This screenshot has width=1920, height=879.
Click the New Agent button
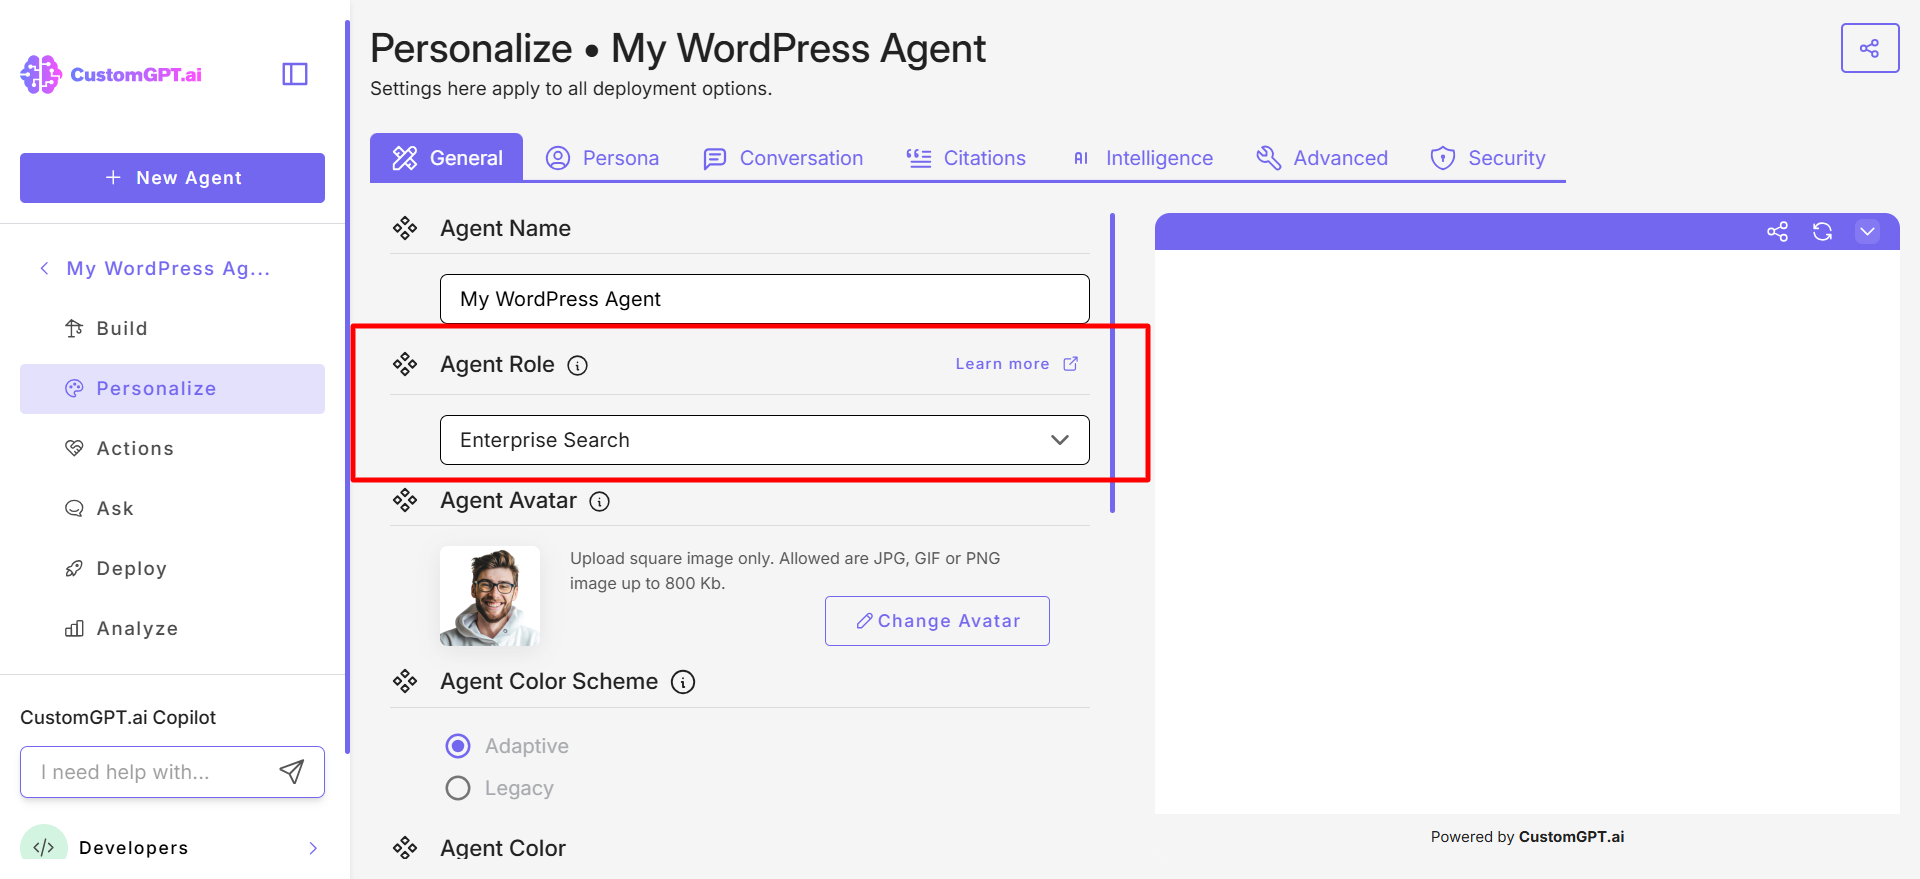pos(172,178)
